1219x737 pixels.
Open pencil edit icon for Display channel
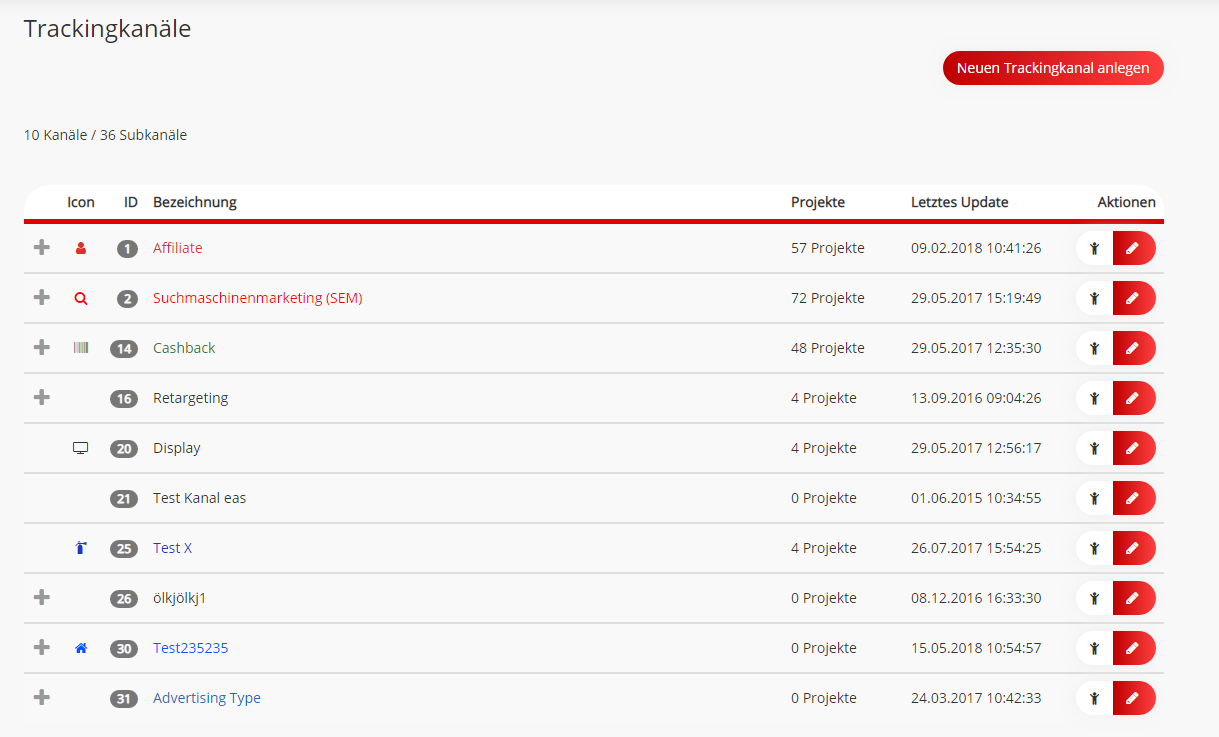point(1133,448)
